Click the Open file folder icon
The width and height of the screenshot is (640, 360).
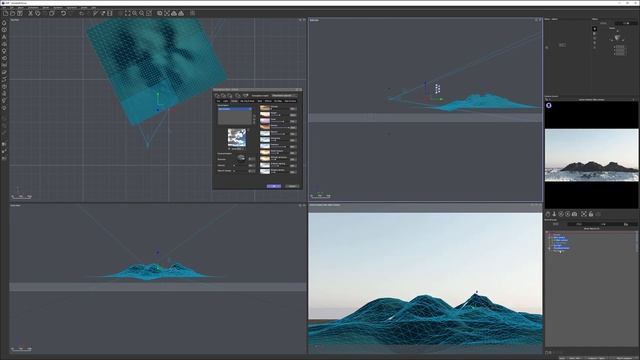13,13
